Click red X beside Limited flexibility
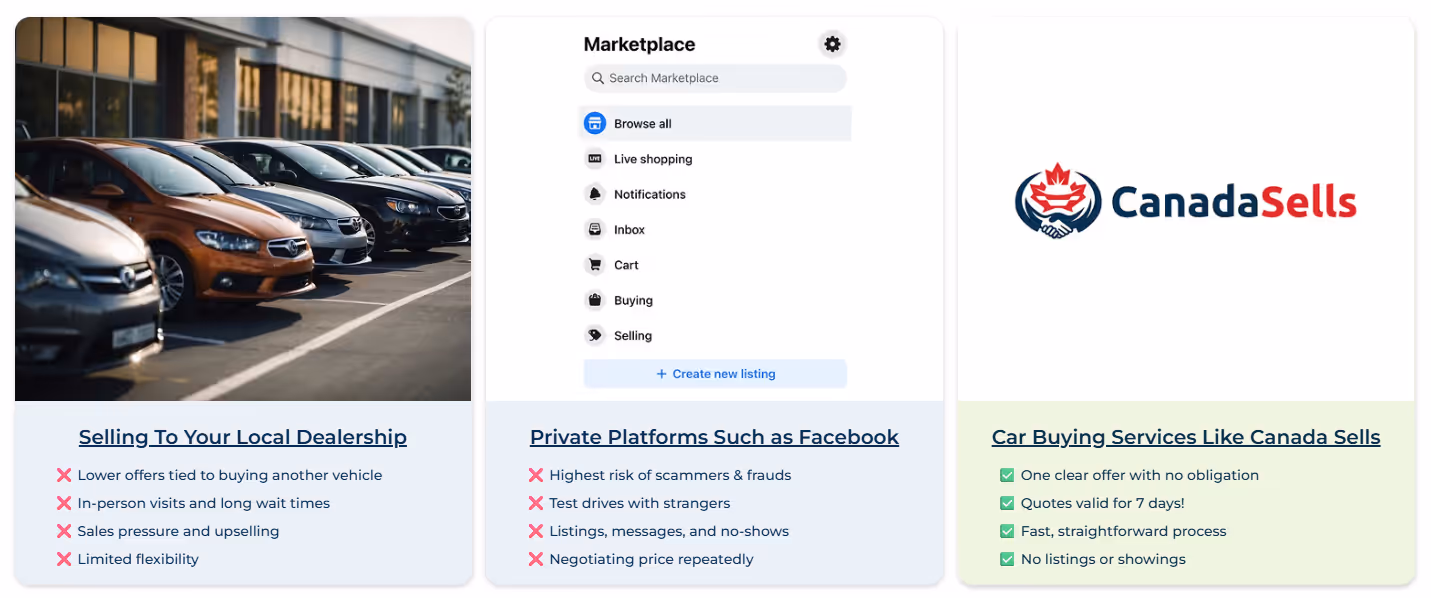The image size is (1431, 598). 64,559
